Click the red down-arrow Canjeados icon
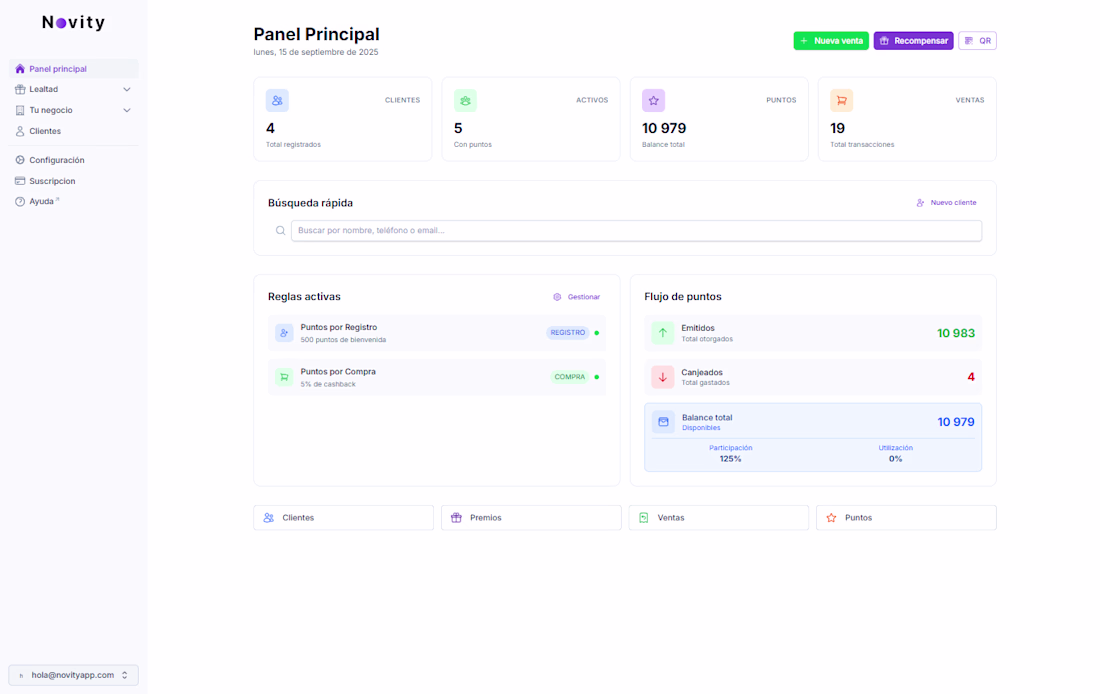 tap(662, 377)
